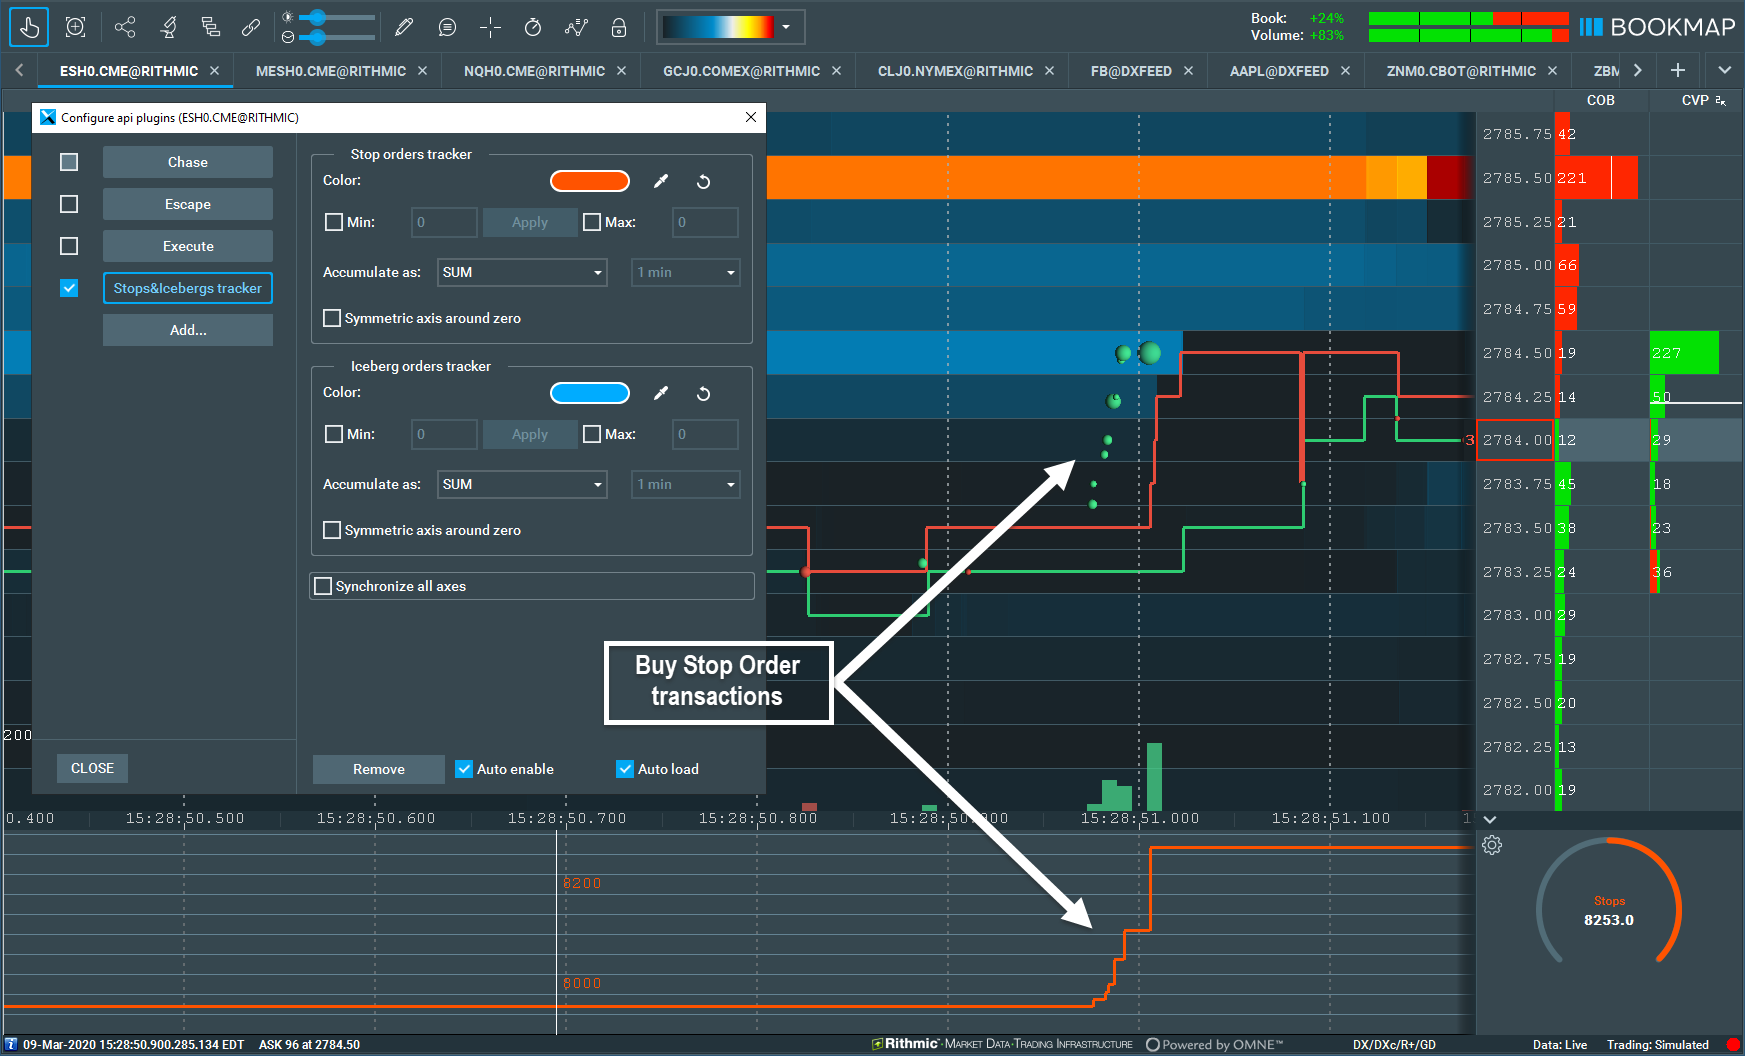Screen dimensions: 1745x1056
Task: Open Stop orders Accumulate as SUM dropdown
Action: coord(522,272)
